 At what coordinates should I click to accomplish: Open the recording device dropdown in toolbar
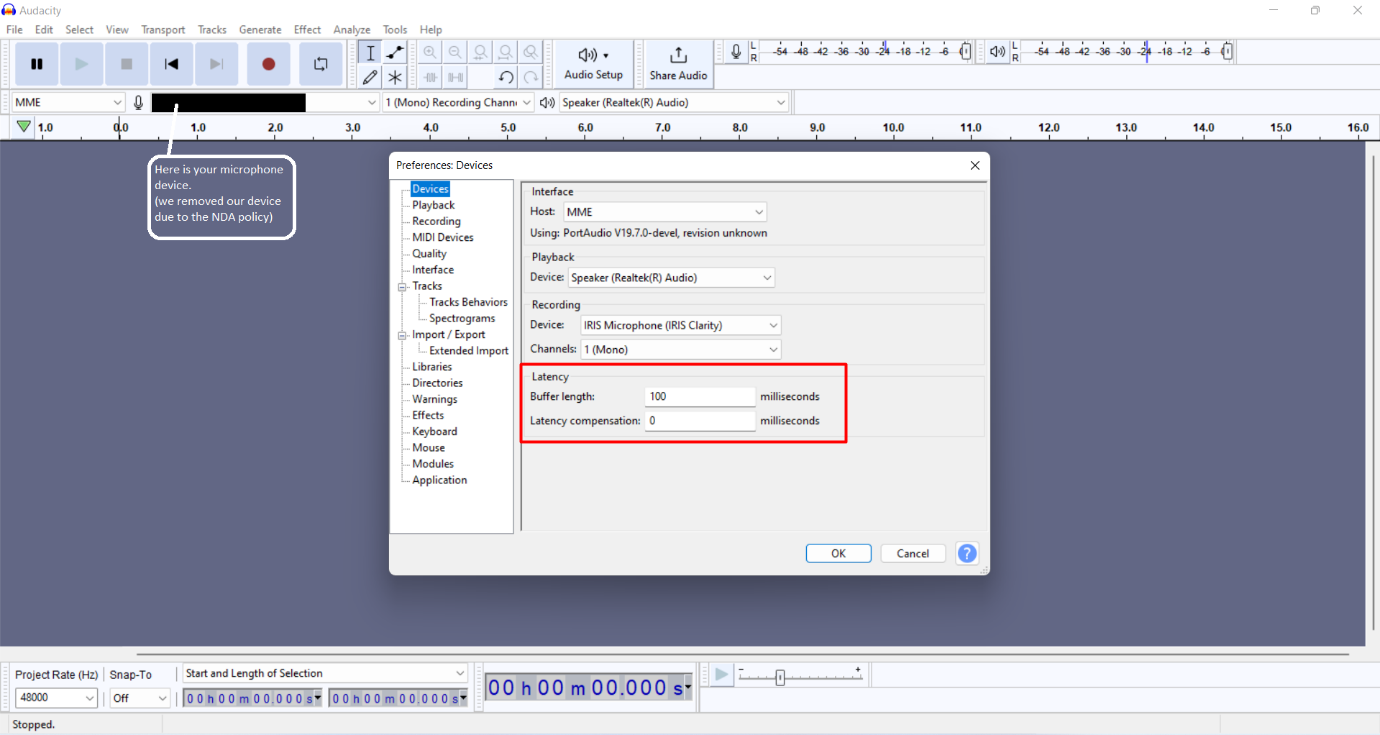pos(265,102)
